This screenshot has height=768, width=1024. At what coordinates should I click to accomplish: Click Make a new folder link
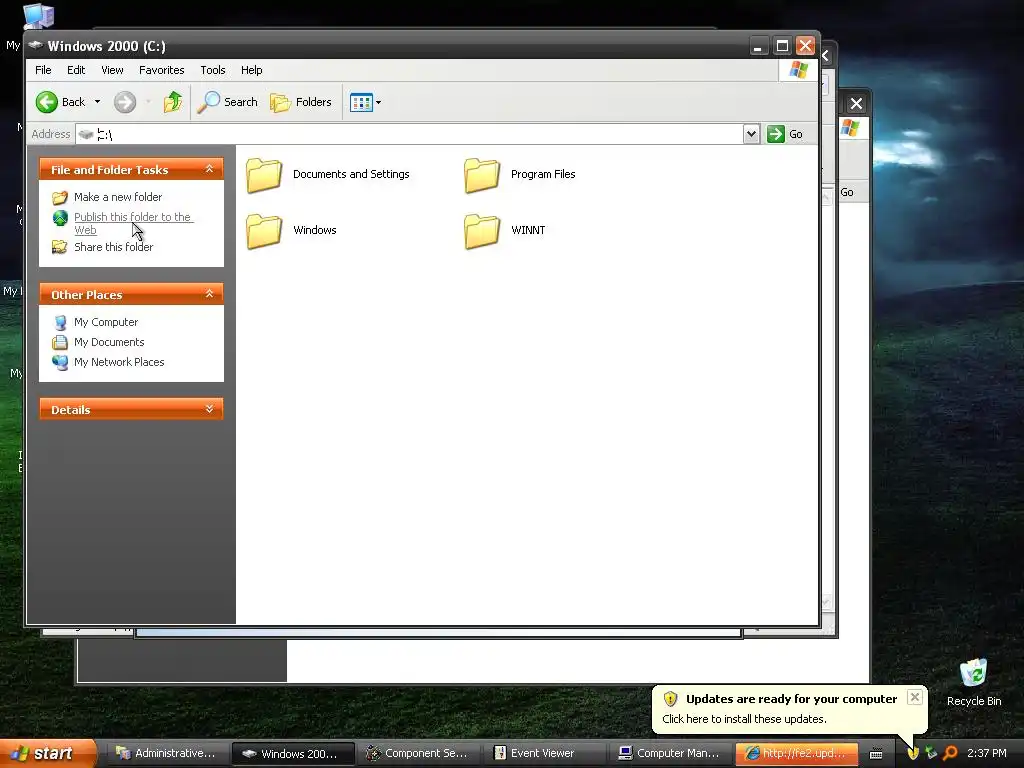click(118, 197)
